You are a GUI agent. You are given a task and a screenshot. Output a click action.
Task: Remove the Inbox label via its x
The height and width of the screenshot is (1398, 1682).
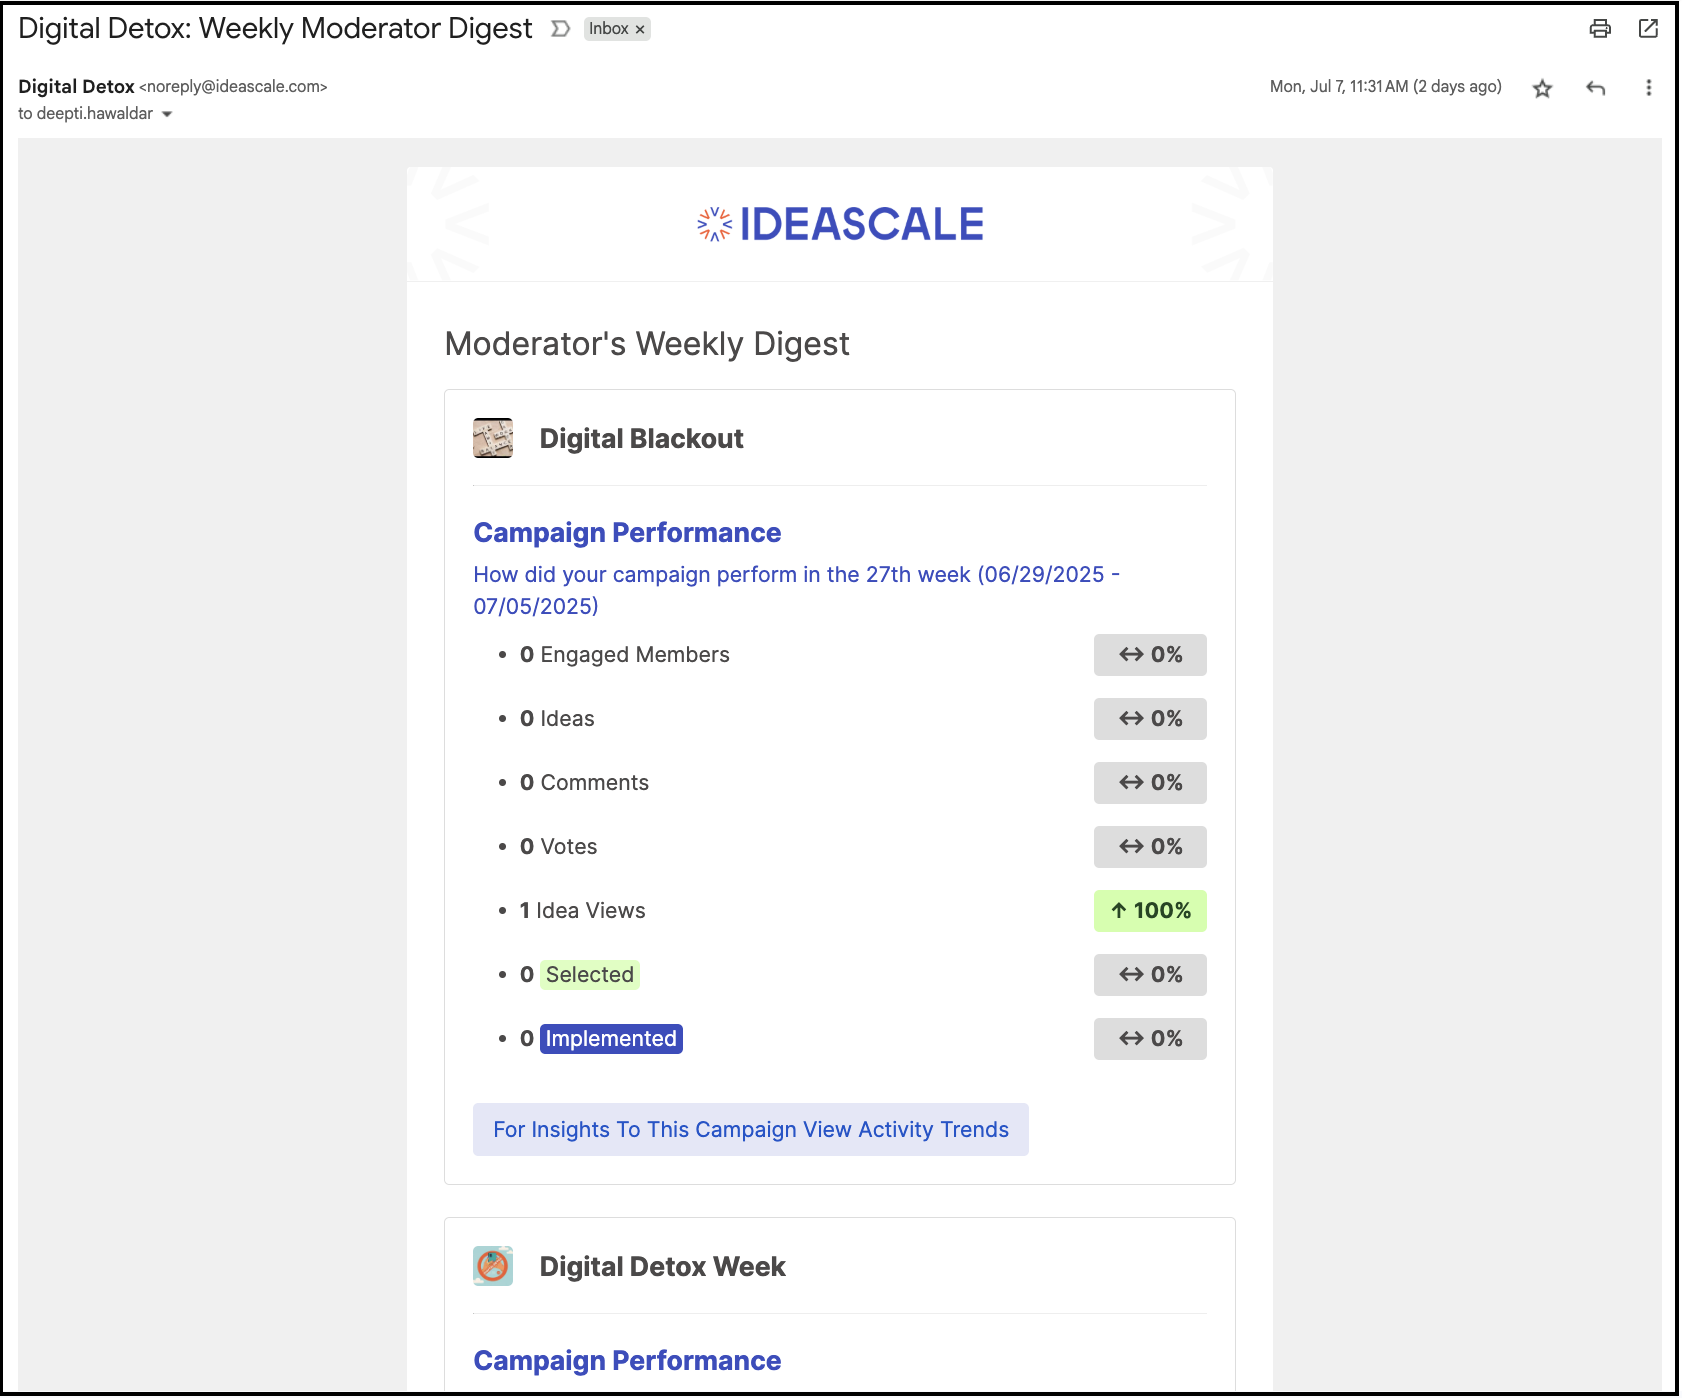[x=640, y=30]
